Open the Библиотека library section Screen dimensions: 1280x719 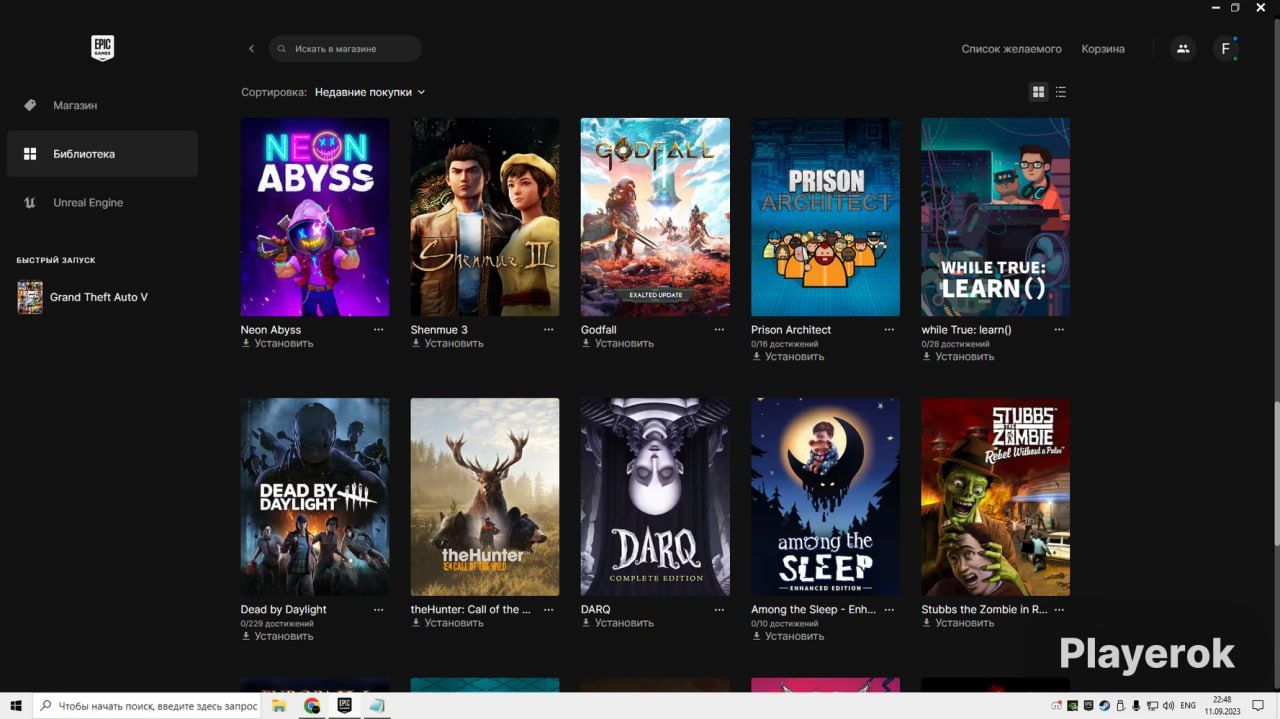coord(102,154)
